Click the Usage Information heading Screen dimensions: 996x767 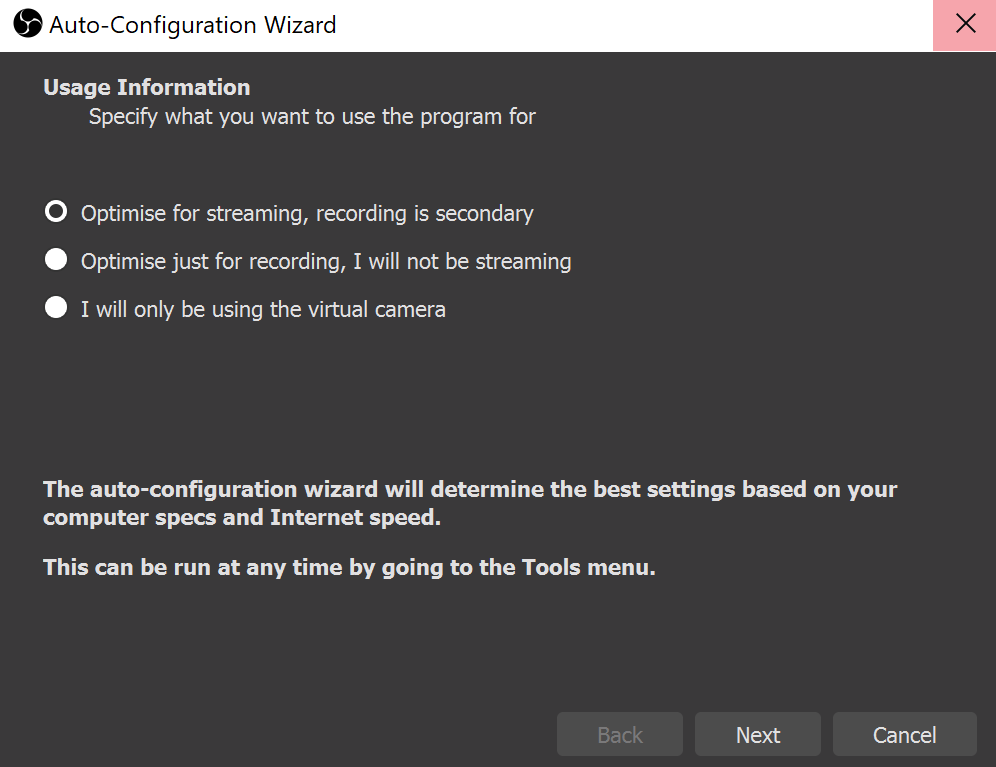pyautogui.click(x=147, y=87)
